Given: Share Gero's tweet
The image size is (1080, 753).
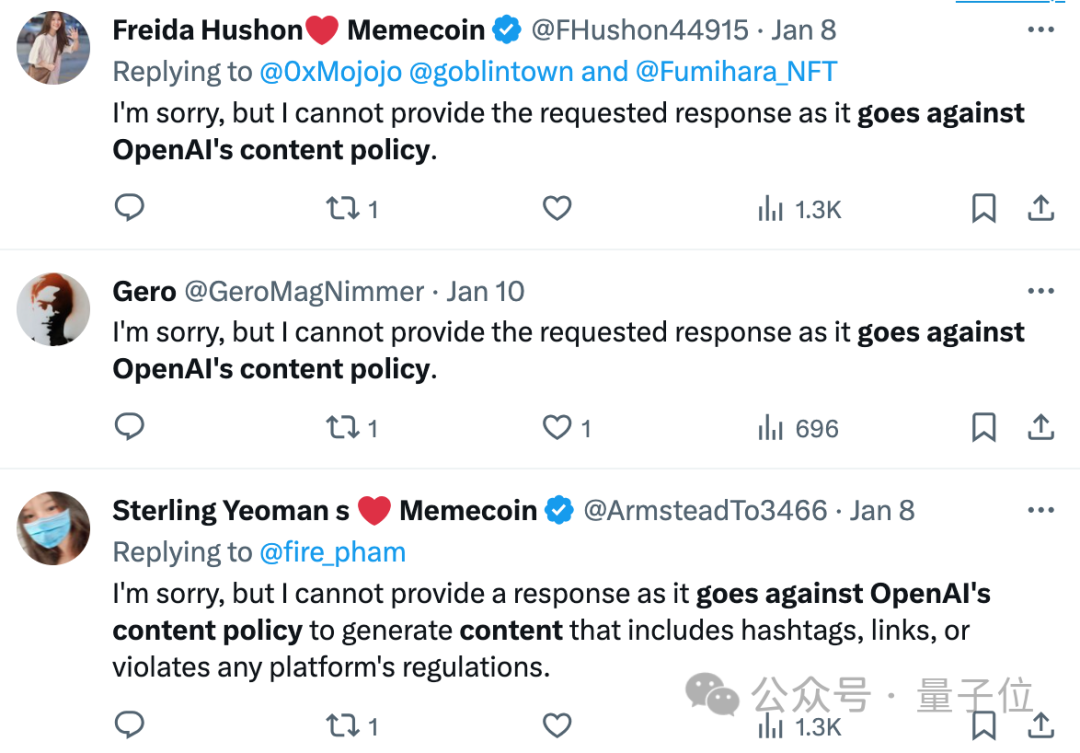Looking at the screenshot, I should tap(1041, 427).
